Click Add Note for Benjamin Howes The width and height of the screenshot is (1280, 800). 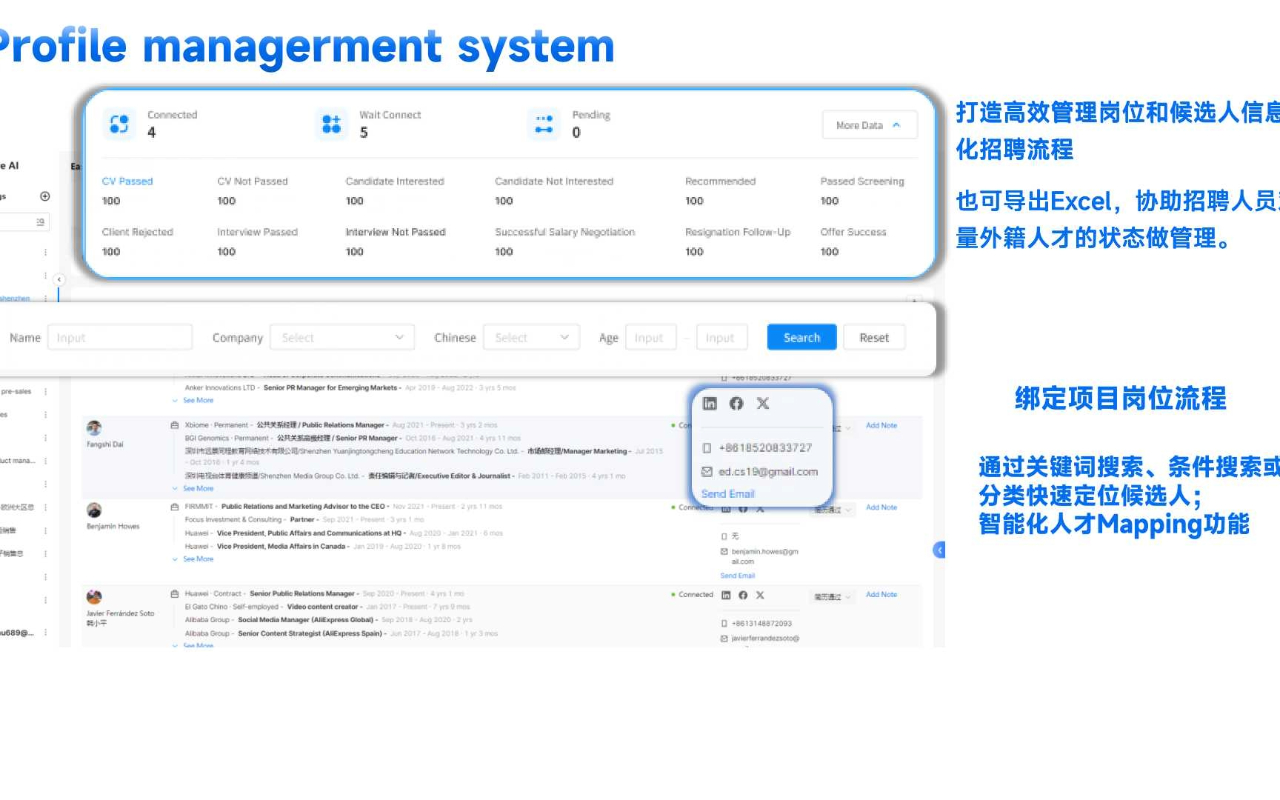point(881,508)
